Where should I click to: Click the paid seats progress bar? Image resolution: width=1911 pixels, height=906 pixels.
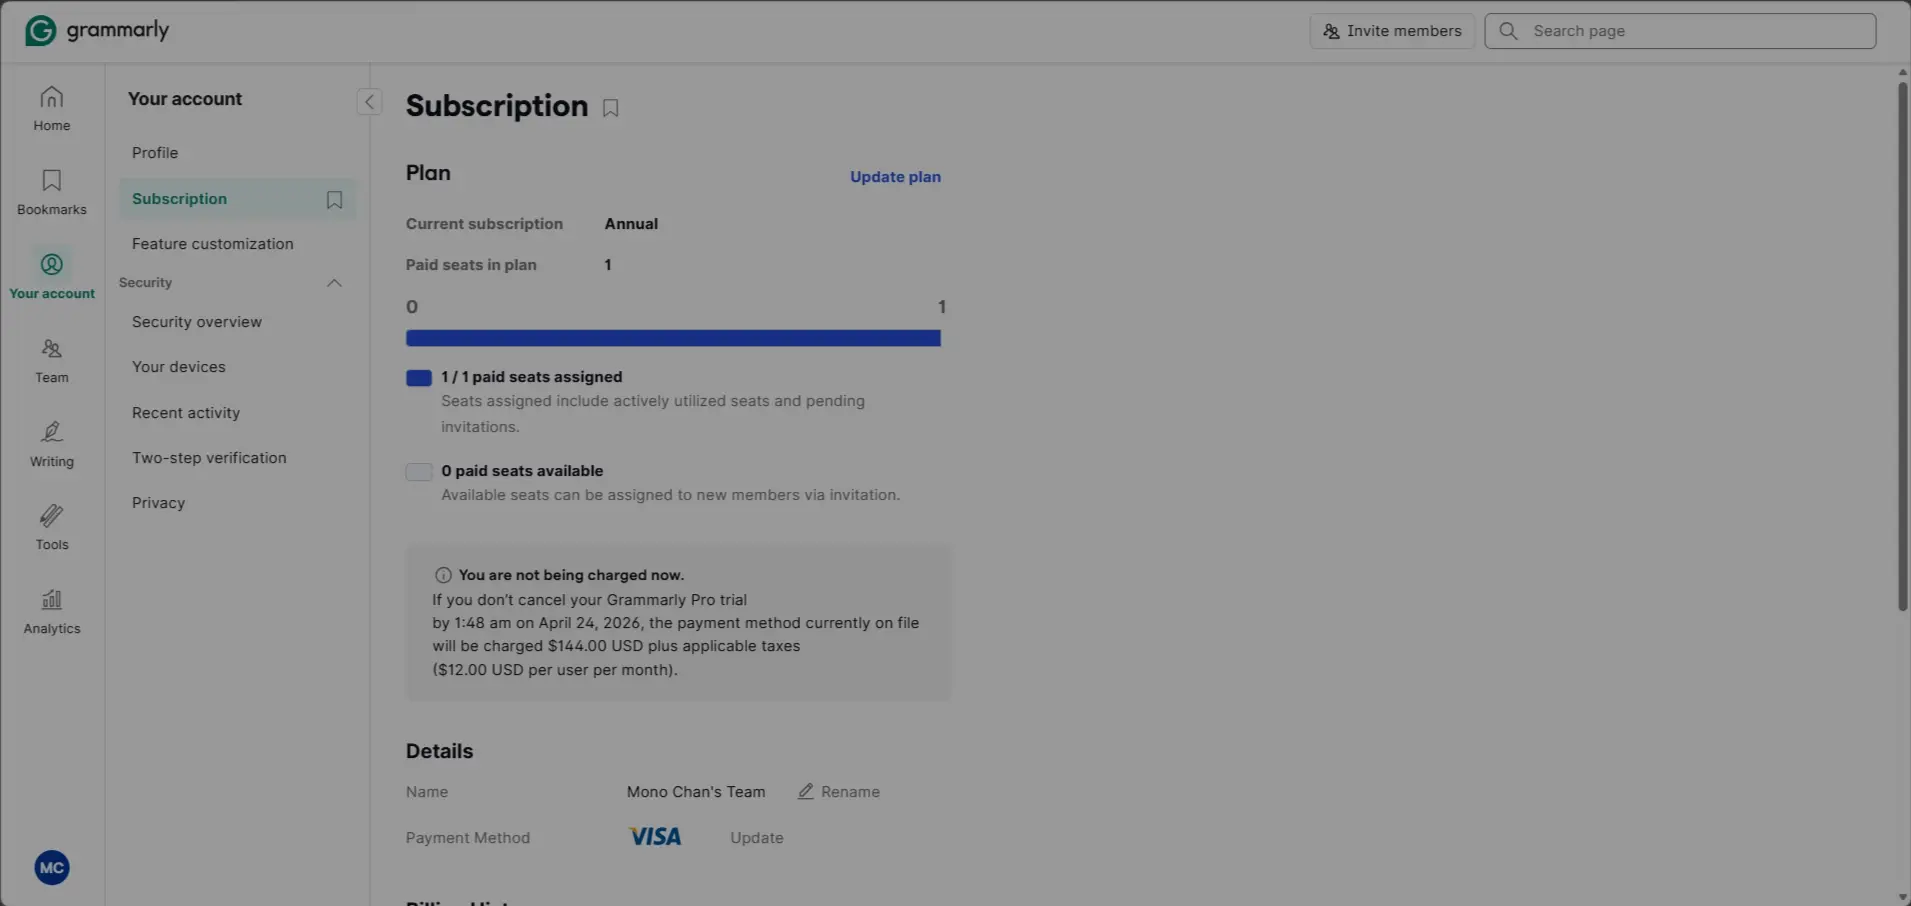point(673,338)
